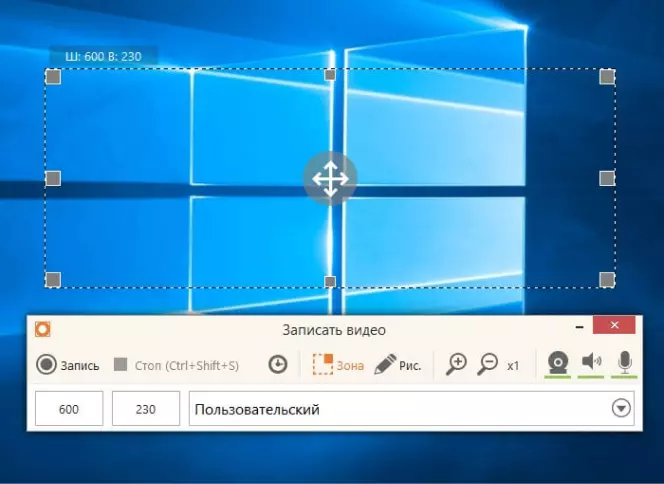Open the timer clock icon
The image size is (664, 484).
[x=278, y=365]
